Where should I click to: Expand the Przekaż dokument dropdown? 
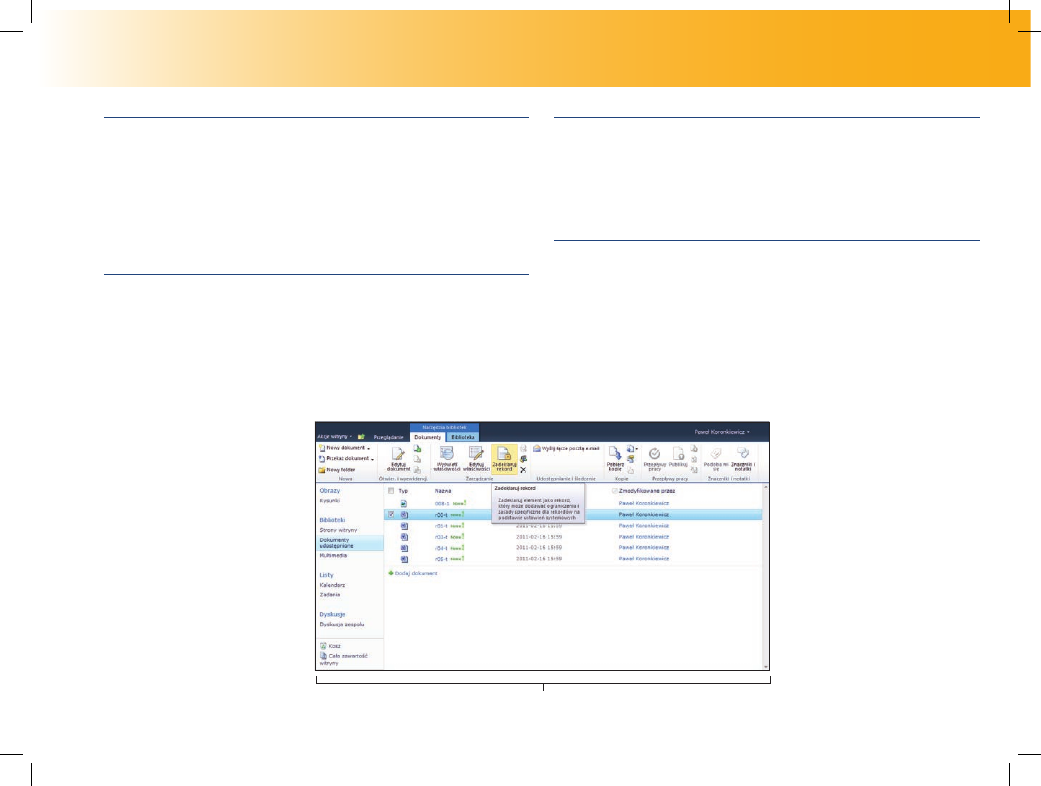(x=346, y=459)
